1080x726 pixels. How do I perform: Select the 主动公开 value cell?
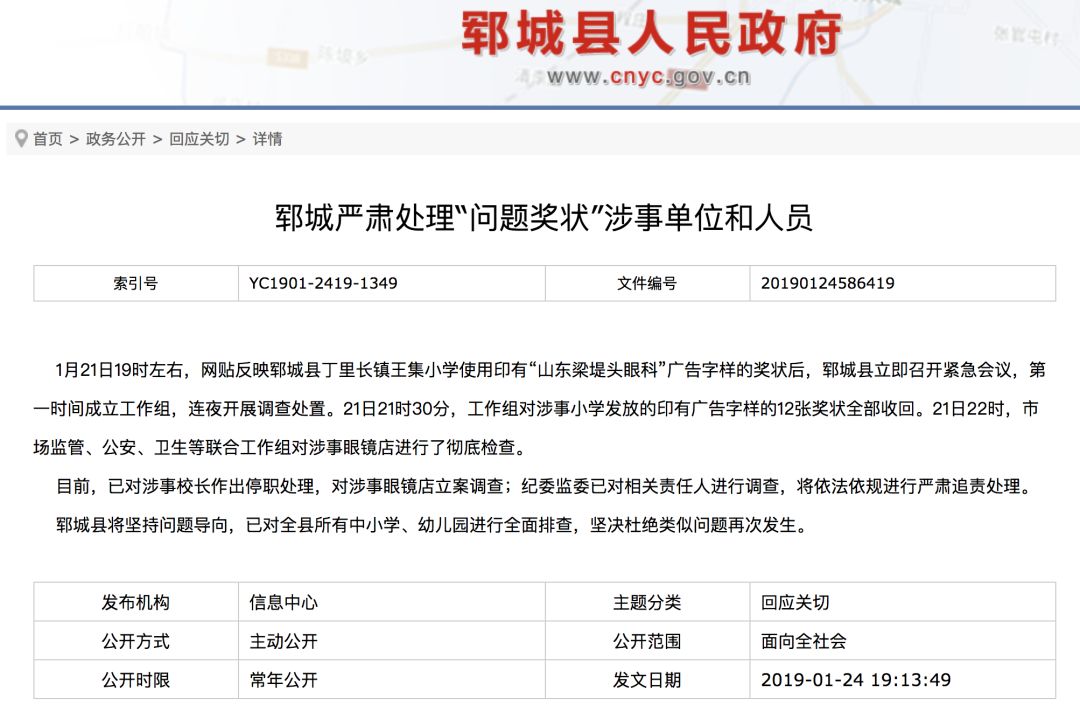[x=392, y=641]
